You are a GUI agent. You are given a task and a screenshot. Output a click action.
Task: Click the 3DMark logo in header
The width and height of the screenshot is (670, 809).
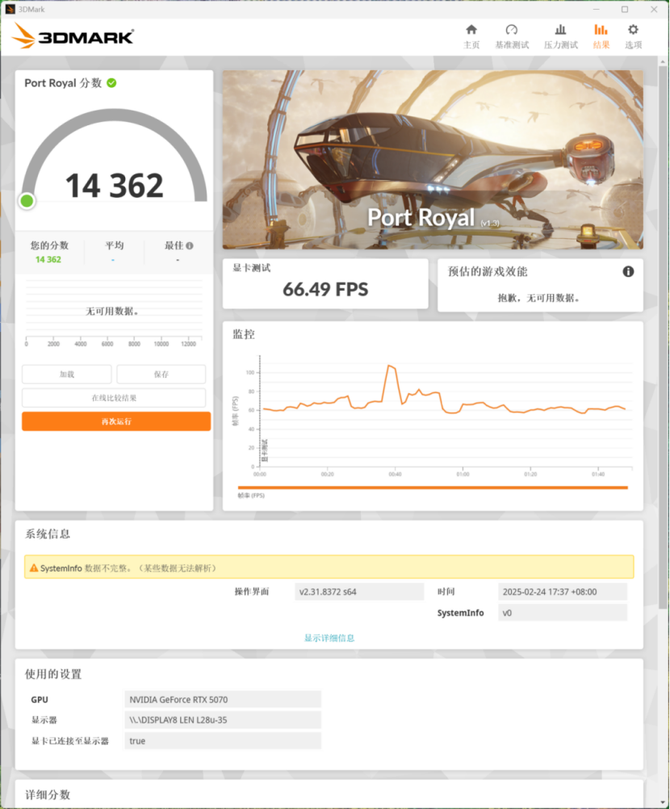(x=73, y=36)
